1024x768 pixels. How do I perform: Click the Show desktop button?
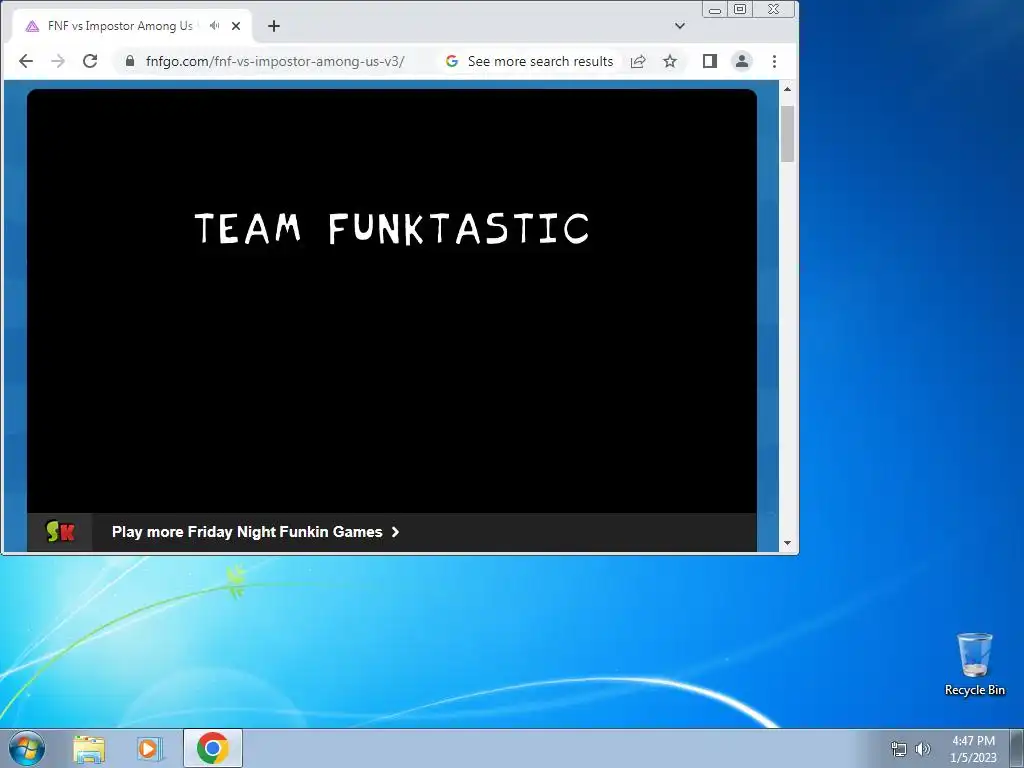1017,748
